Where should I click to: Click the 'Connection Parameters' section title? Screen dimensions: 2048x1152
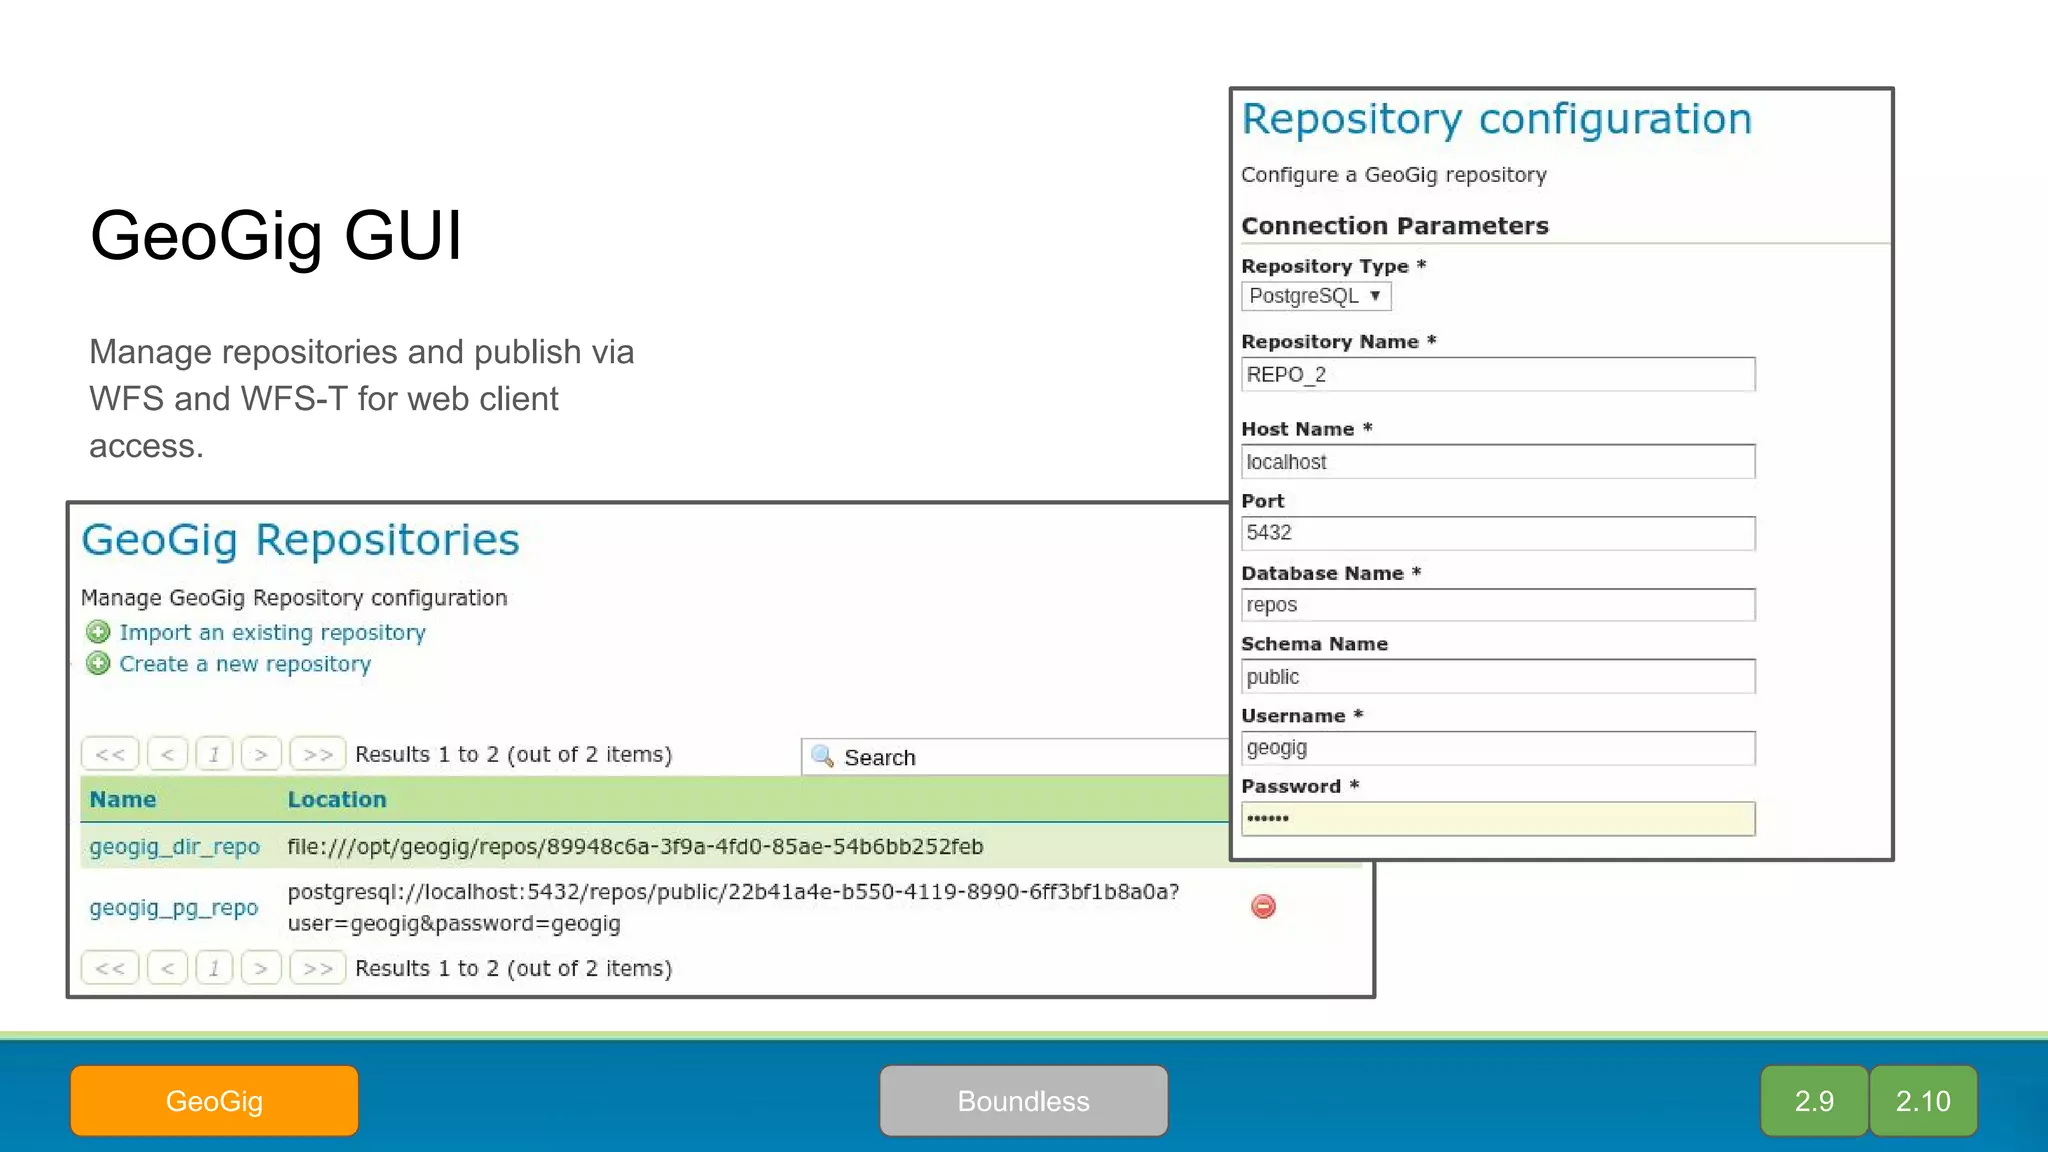point(1395,226)
